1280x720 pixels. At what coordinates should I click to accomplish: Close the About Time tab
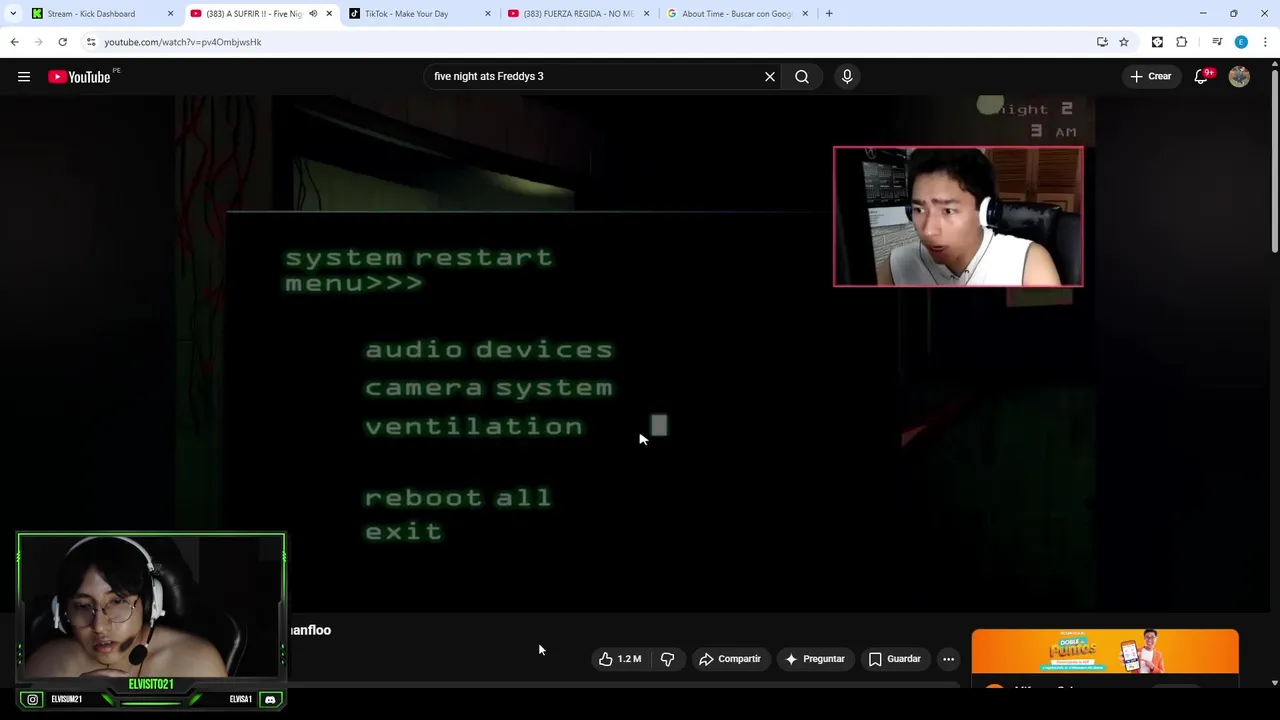805,14
